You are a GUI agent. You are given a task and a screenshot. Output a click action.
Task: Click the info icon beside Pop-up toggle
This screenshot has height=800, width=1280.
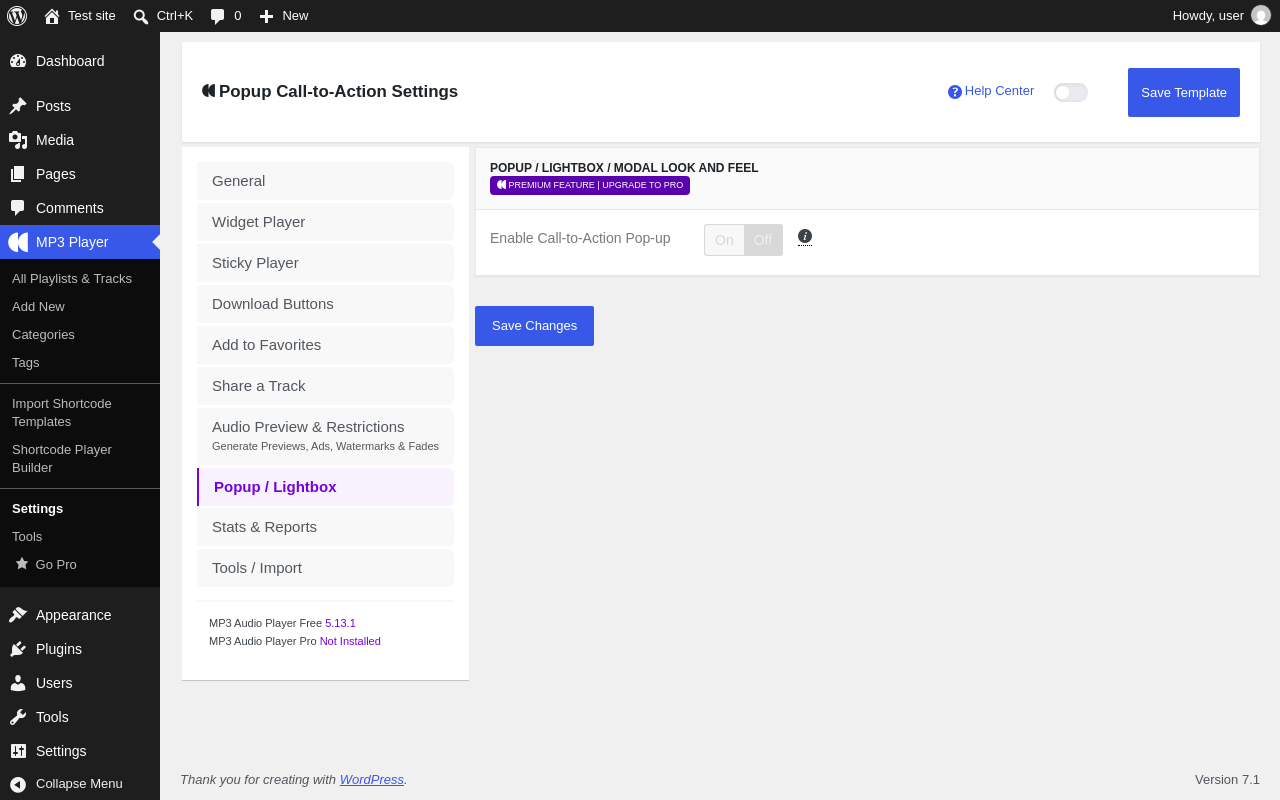coord(805,237)
